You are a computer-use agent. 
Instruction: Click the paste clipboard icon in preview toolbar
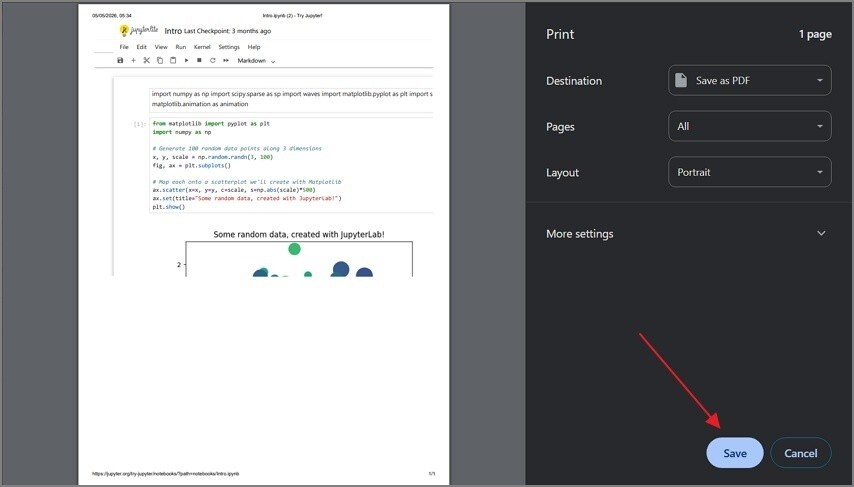[x=173, y=60]
